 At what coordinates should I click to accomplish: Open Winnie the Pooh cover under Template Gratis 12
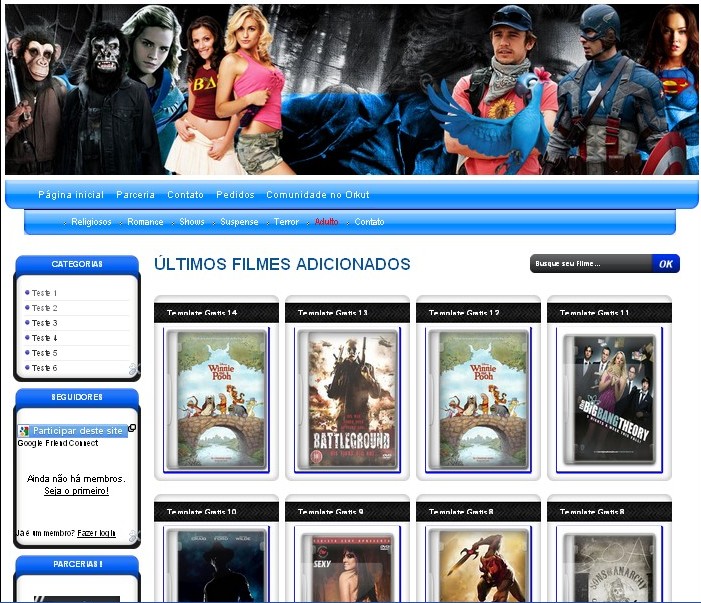478,400
